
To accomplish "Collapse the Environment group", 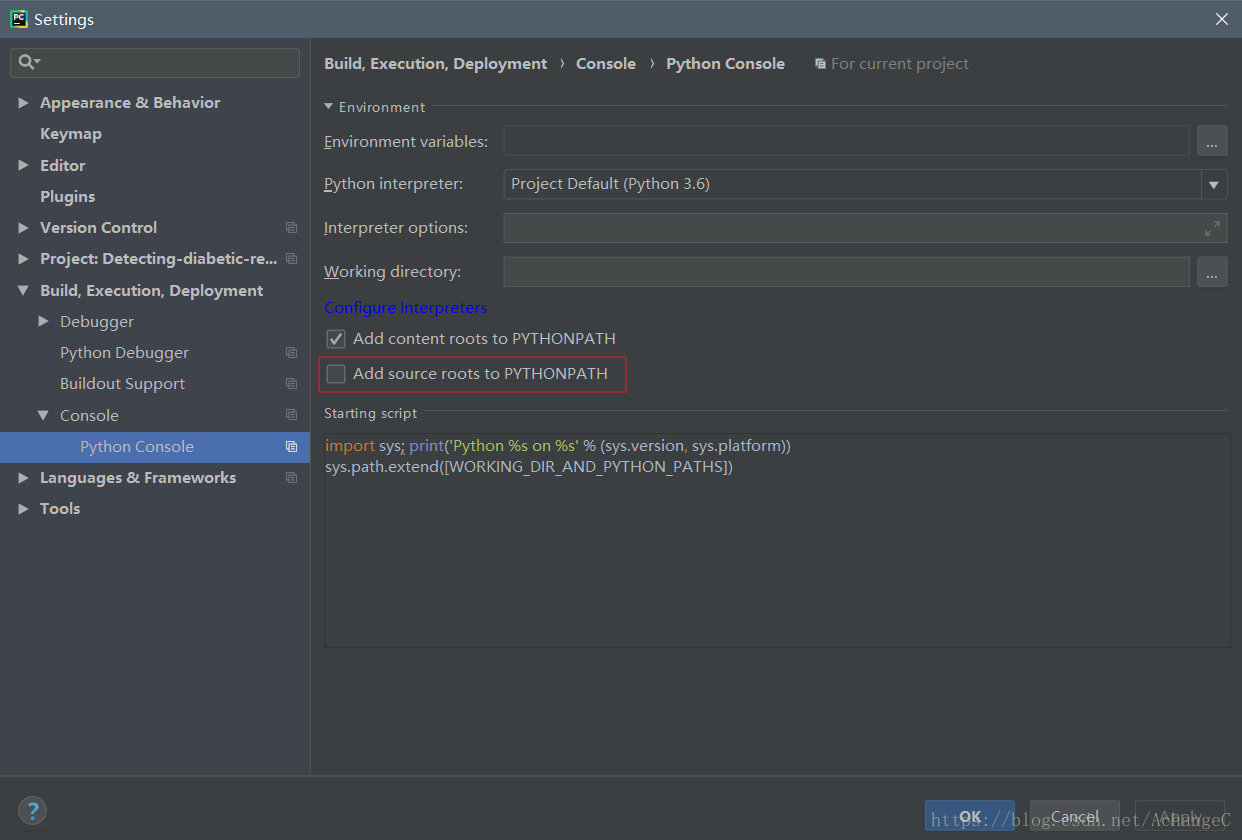I will point(329,107).
